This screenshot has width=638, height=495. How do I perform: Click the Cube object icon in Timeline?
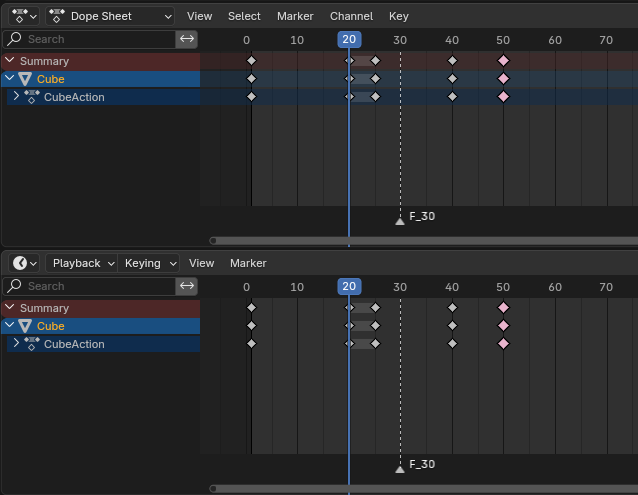point(25,326)
